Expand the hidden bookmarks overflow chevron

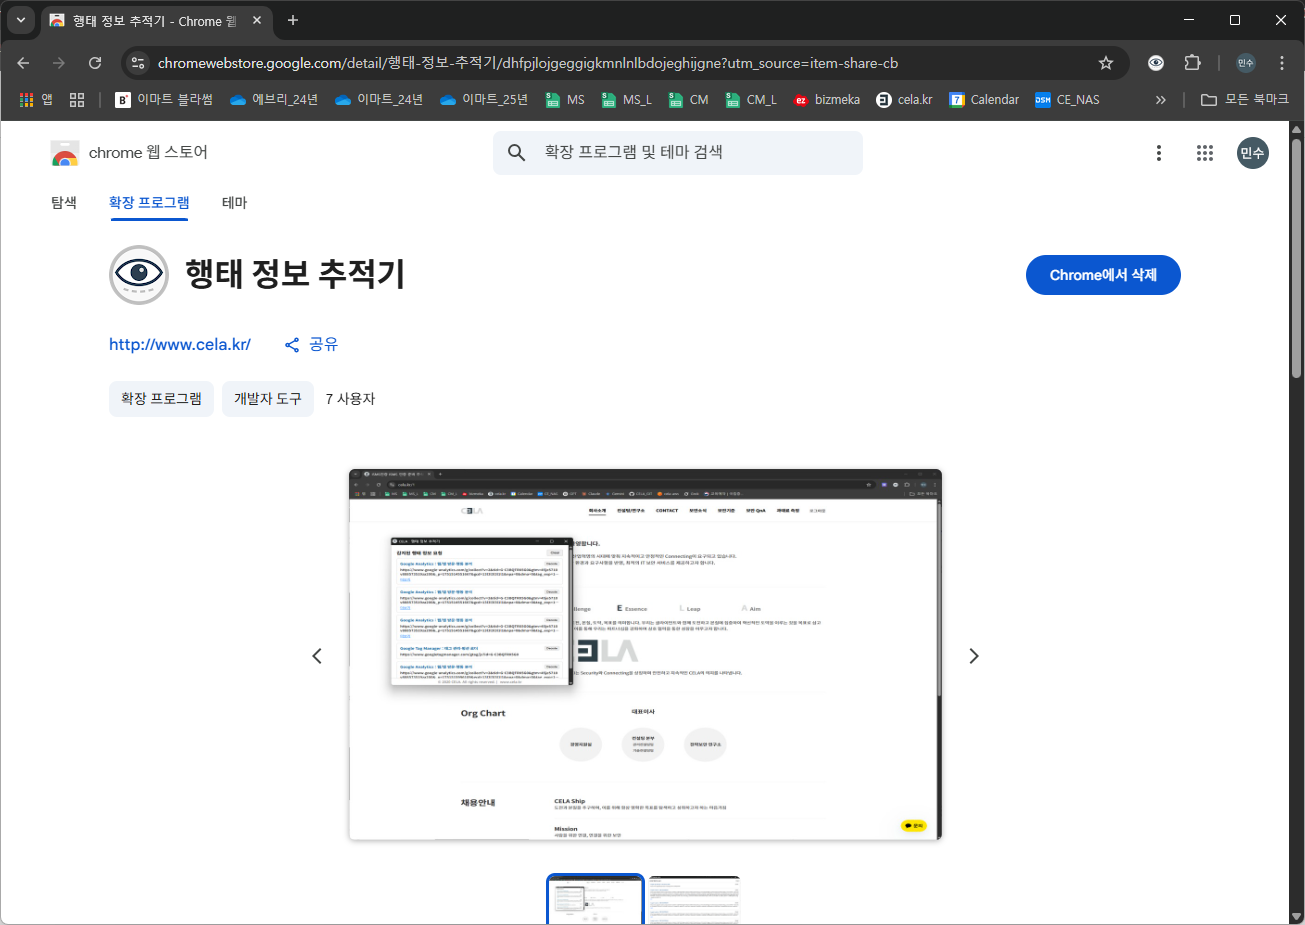pyautogui.click(x=1160, y=99)
